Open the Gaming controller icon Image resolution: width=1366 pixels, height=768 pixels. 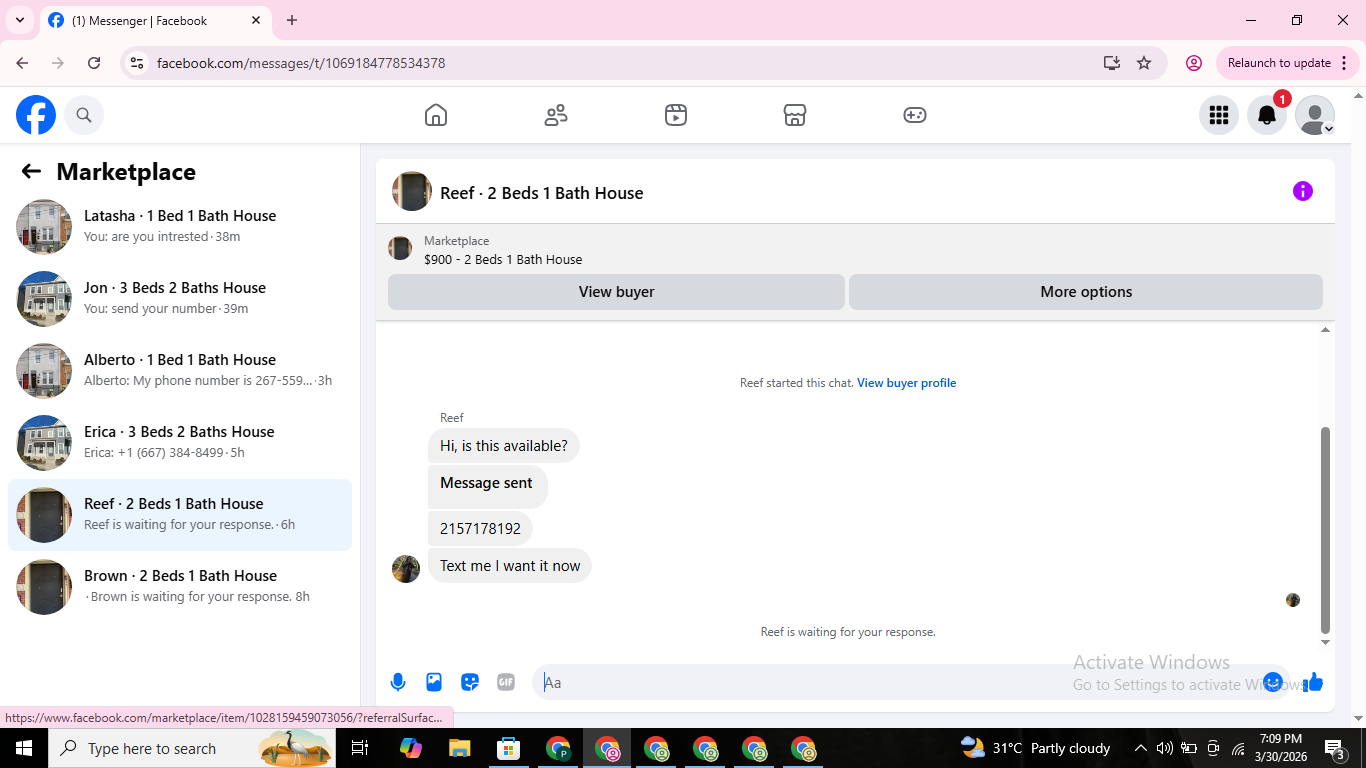915,115
